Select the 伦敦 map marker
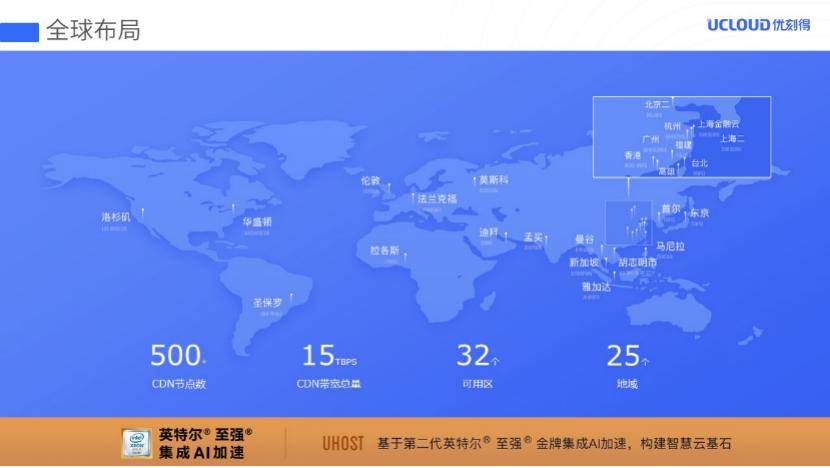 coord(371,181)
